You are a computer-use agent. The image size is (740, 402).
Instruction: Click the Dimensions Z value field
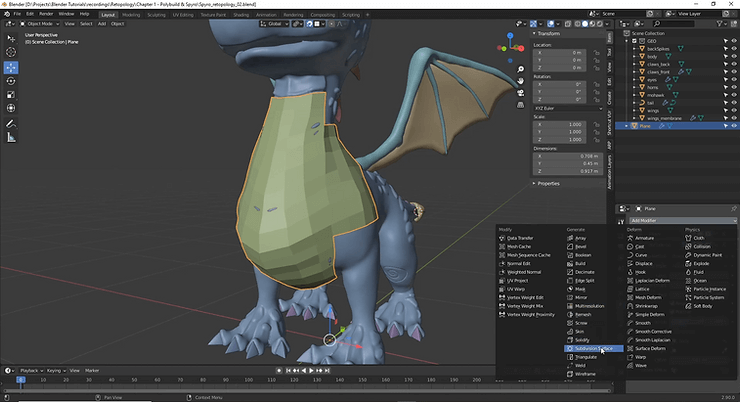[568, 171]
